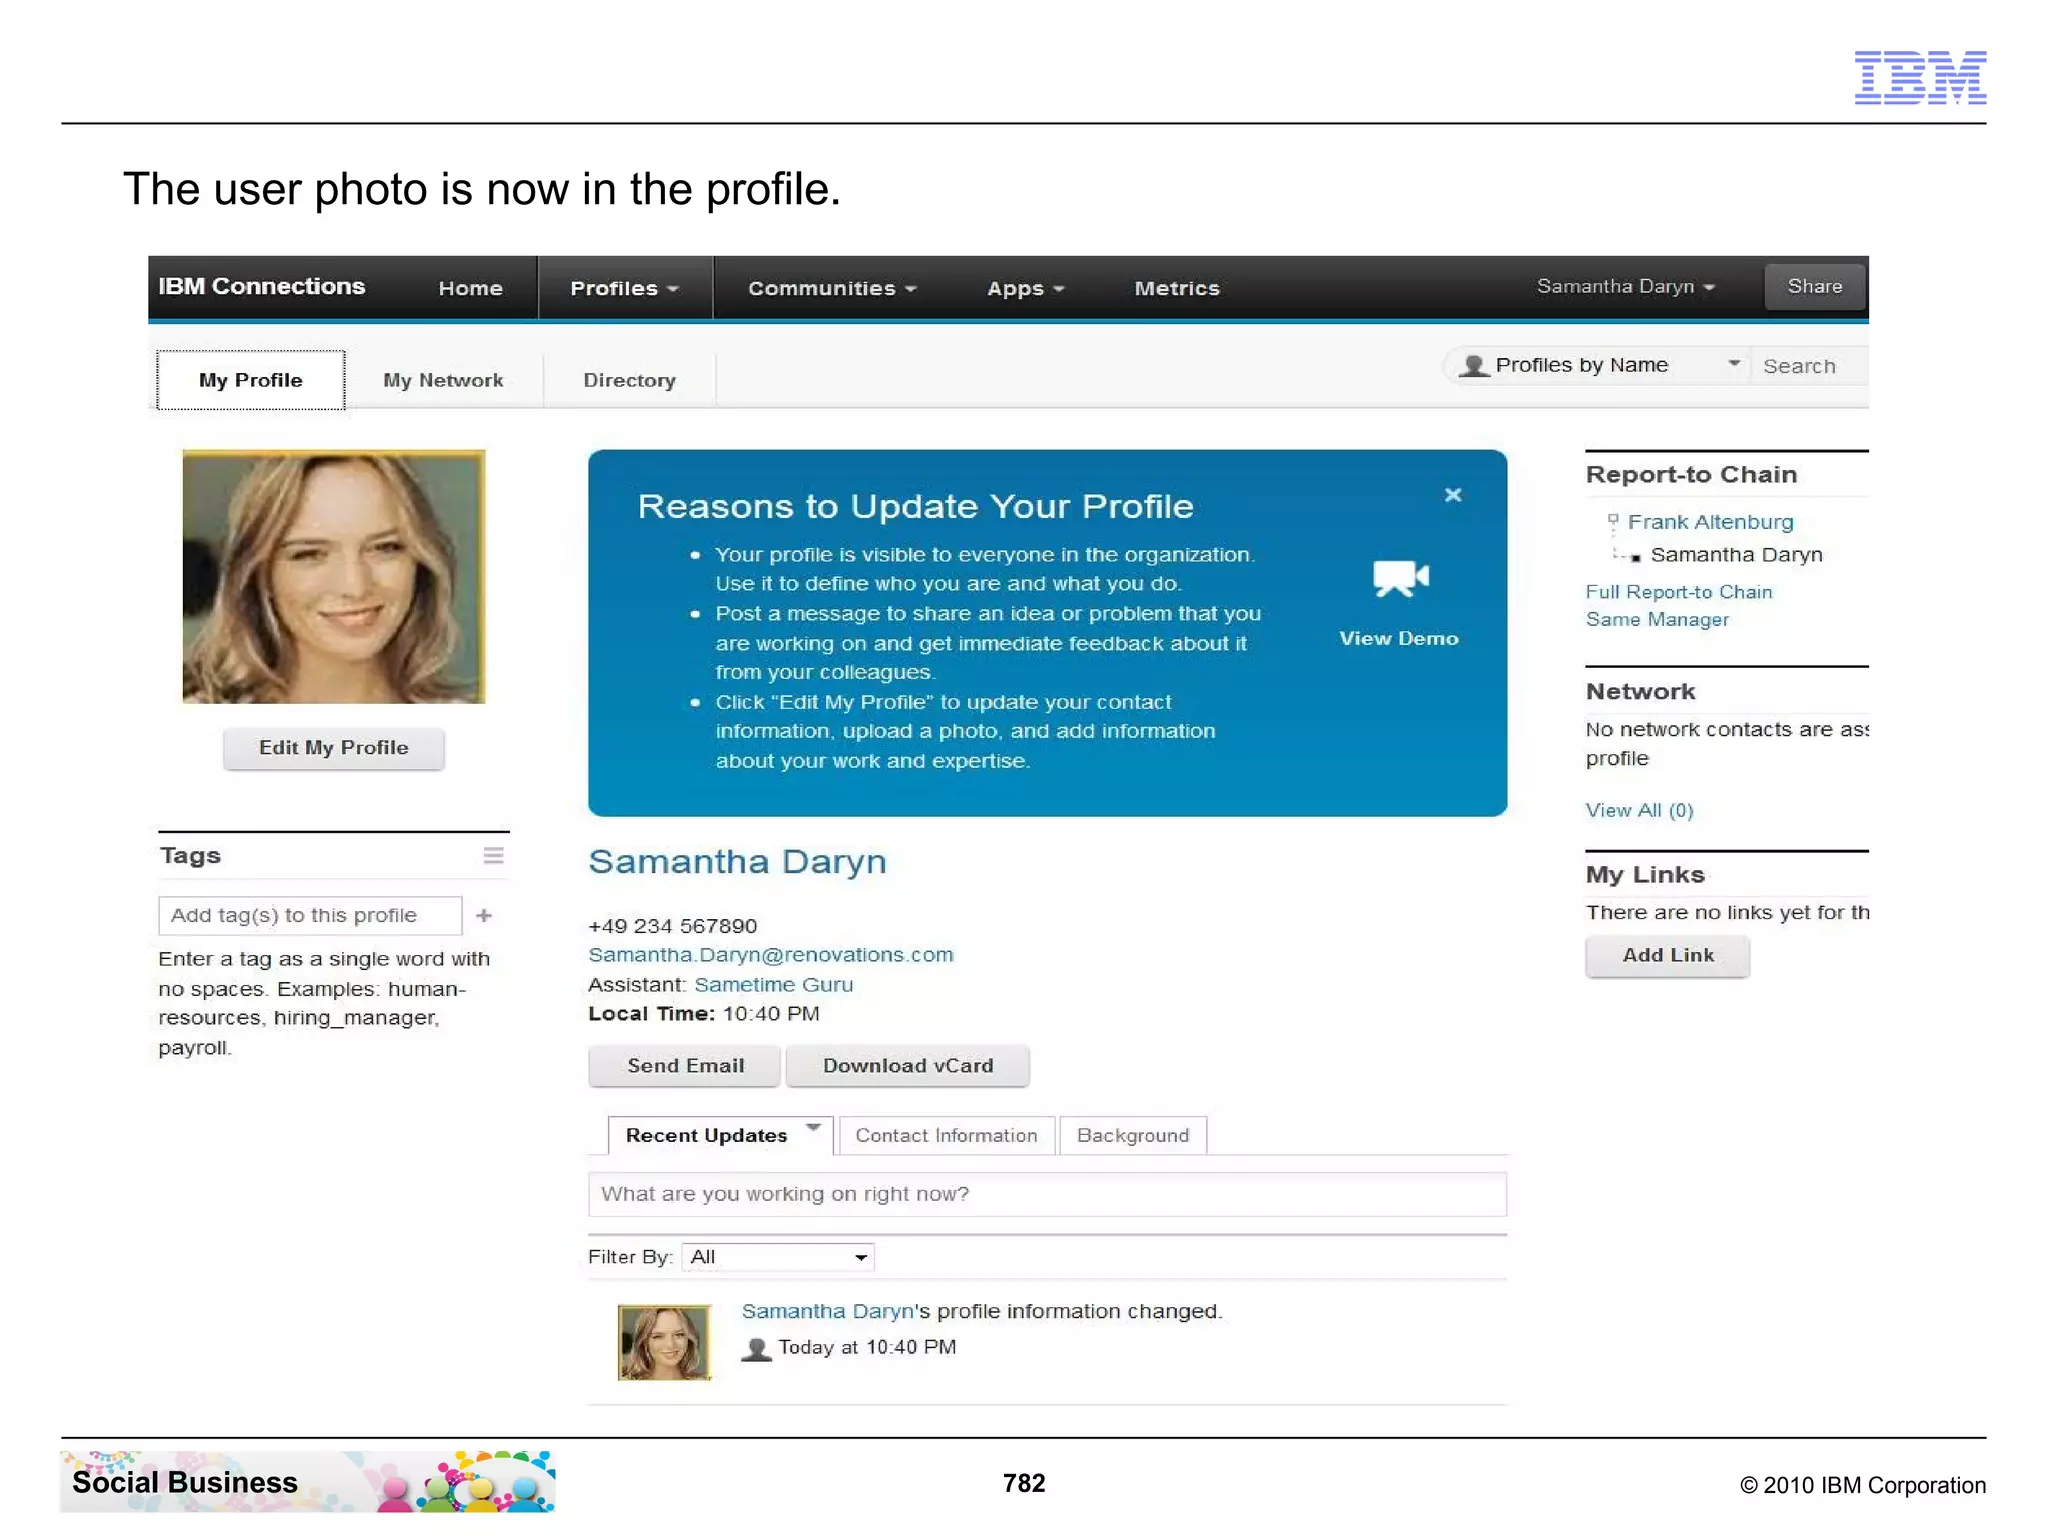Click the person icon beside Today at 10:40 PM

click(756, 1349)
